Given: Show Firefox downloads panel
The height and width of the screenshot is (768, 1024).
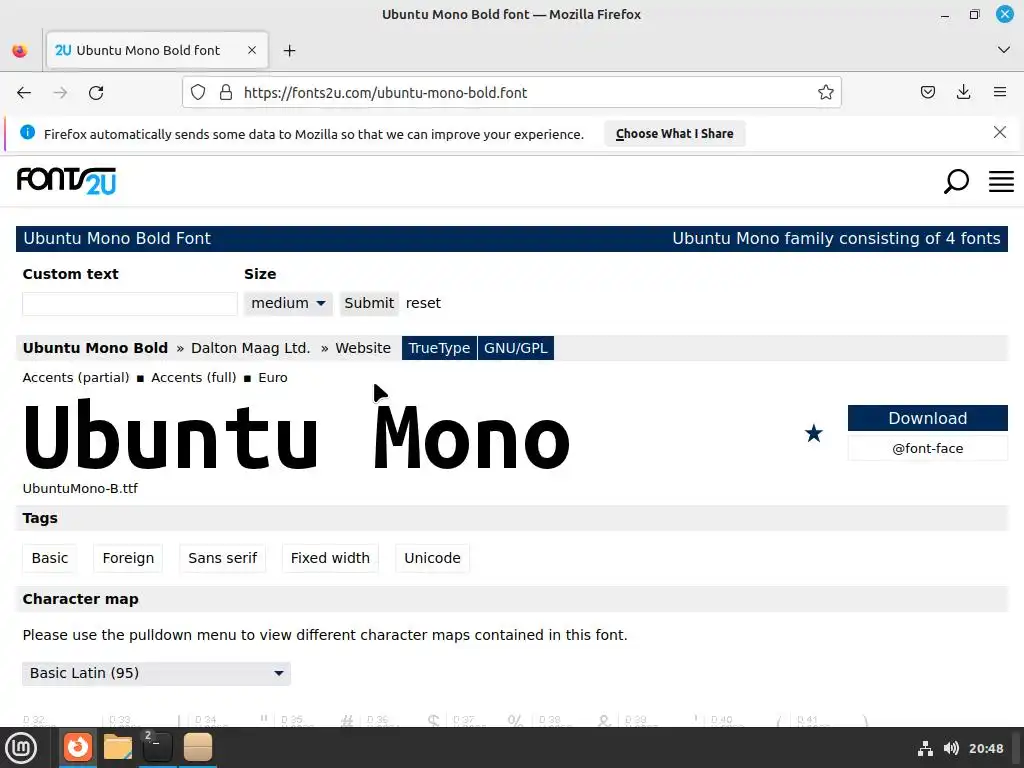Looking at the screenshot, I should (963, 93).
